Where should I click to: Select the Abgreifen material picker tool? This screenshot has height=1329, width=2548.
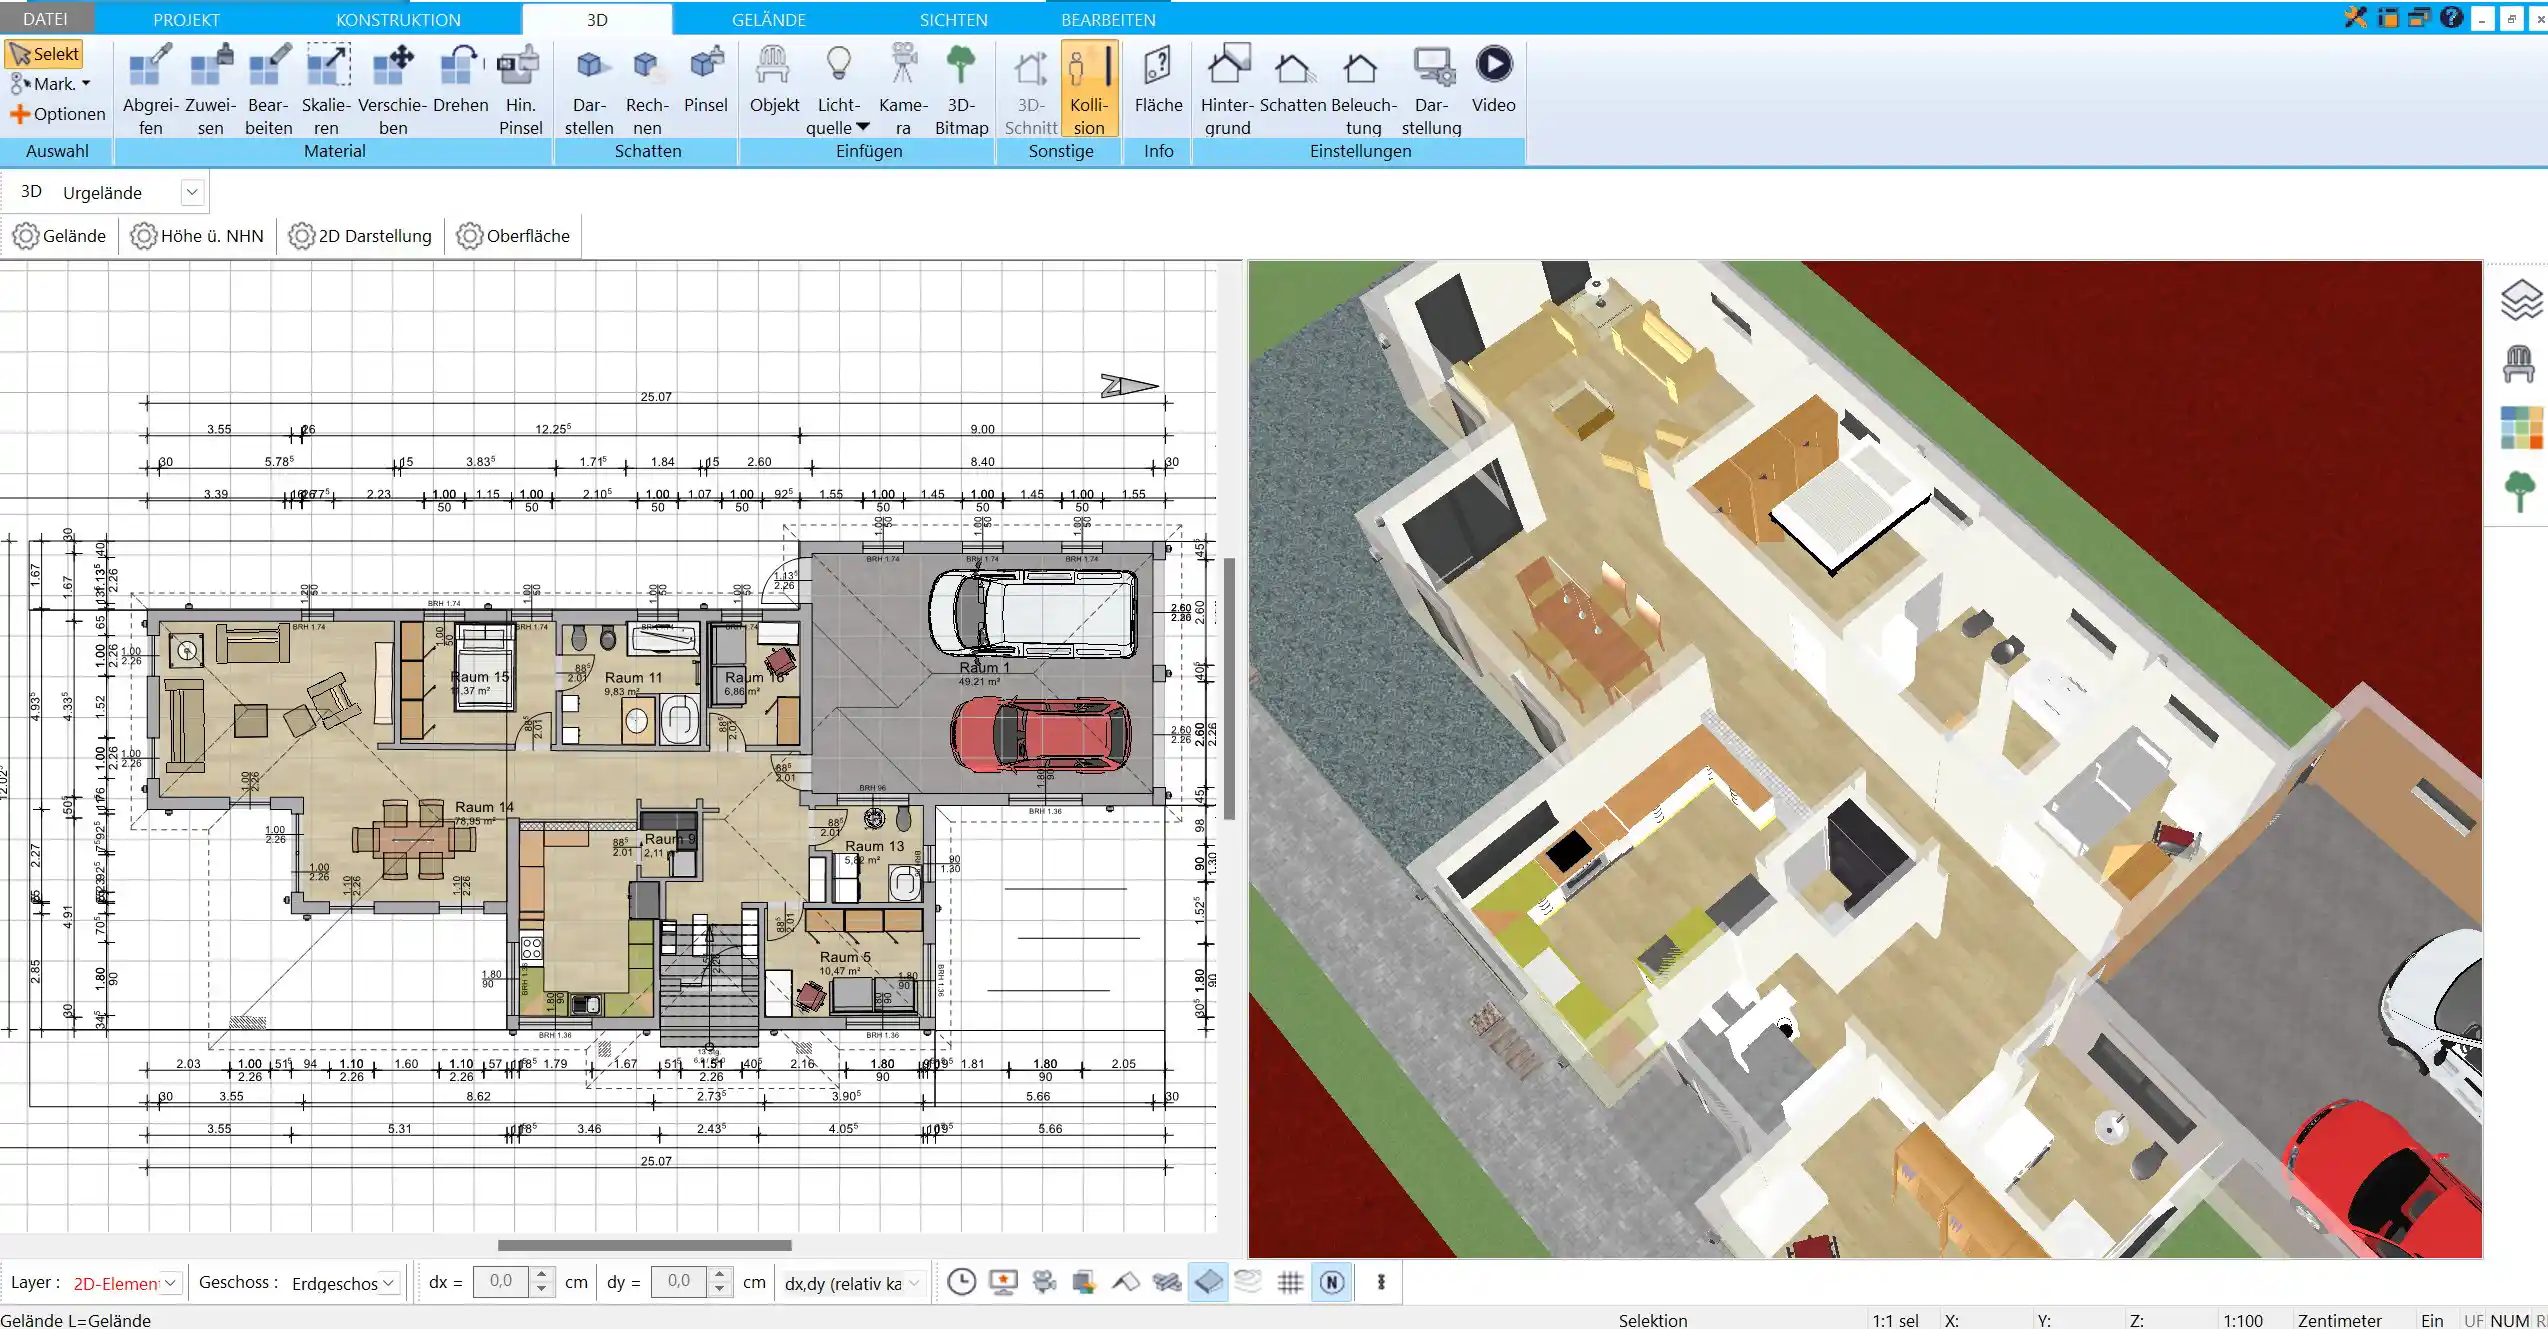(150, 89)
